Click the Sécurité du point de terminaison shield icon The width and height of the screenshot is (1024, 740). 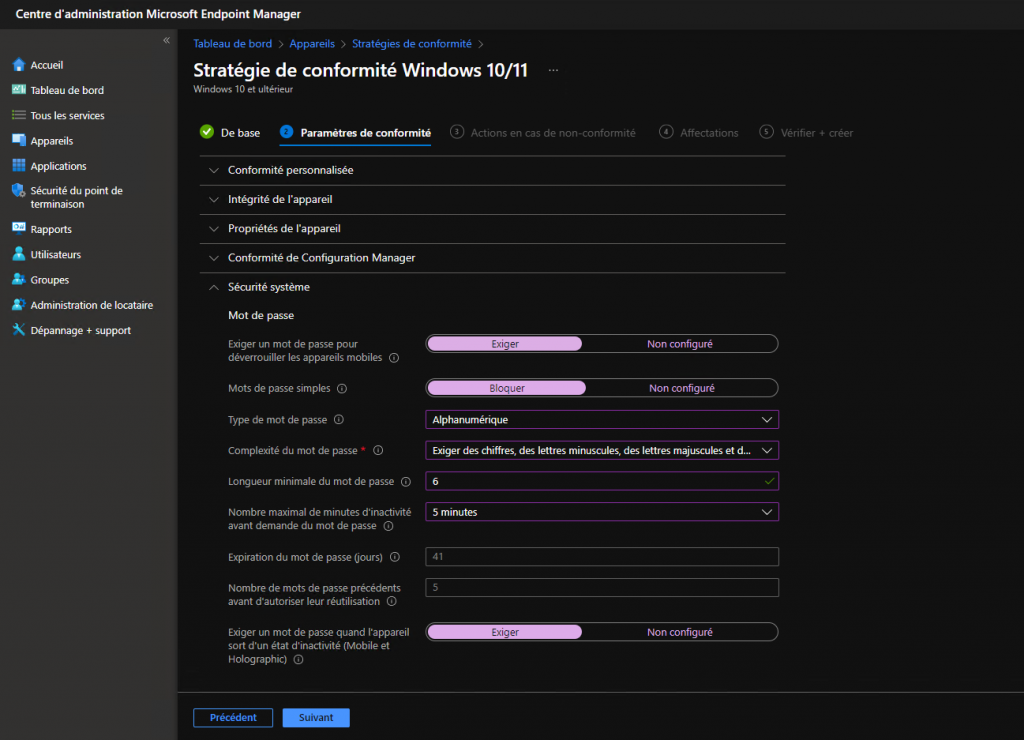[19, 191]
